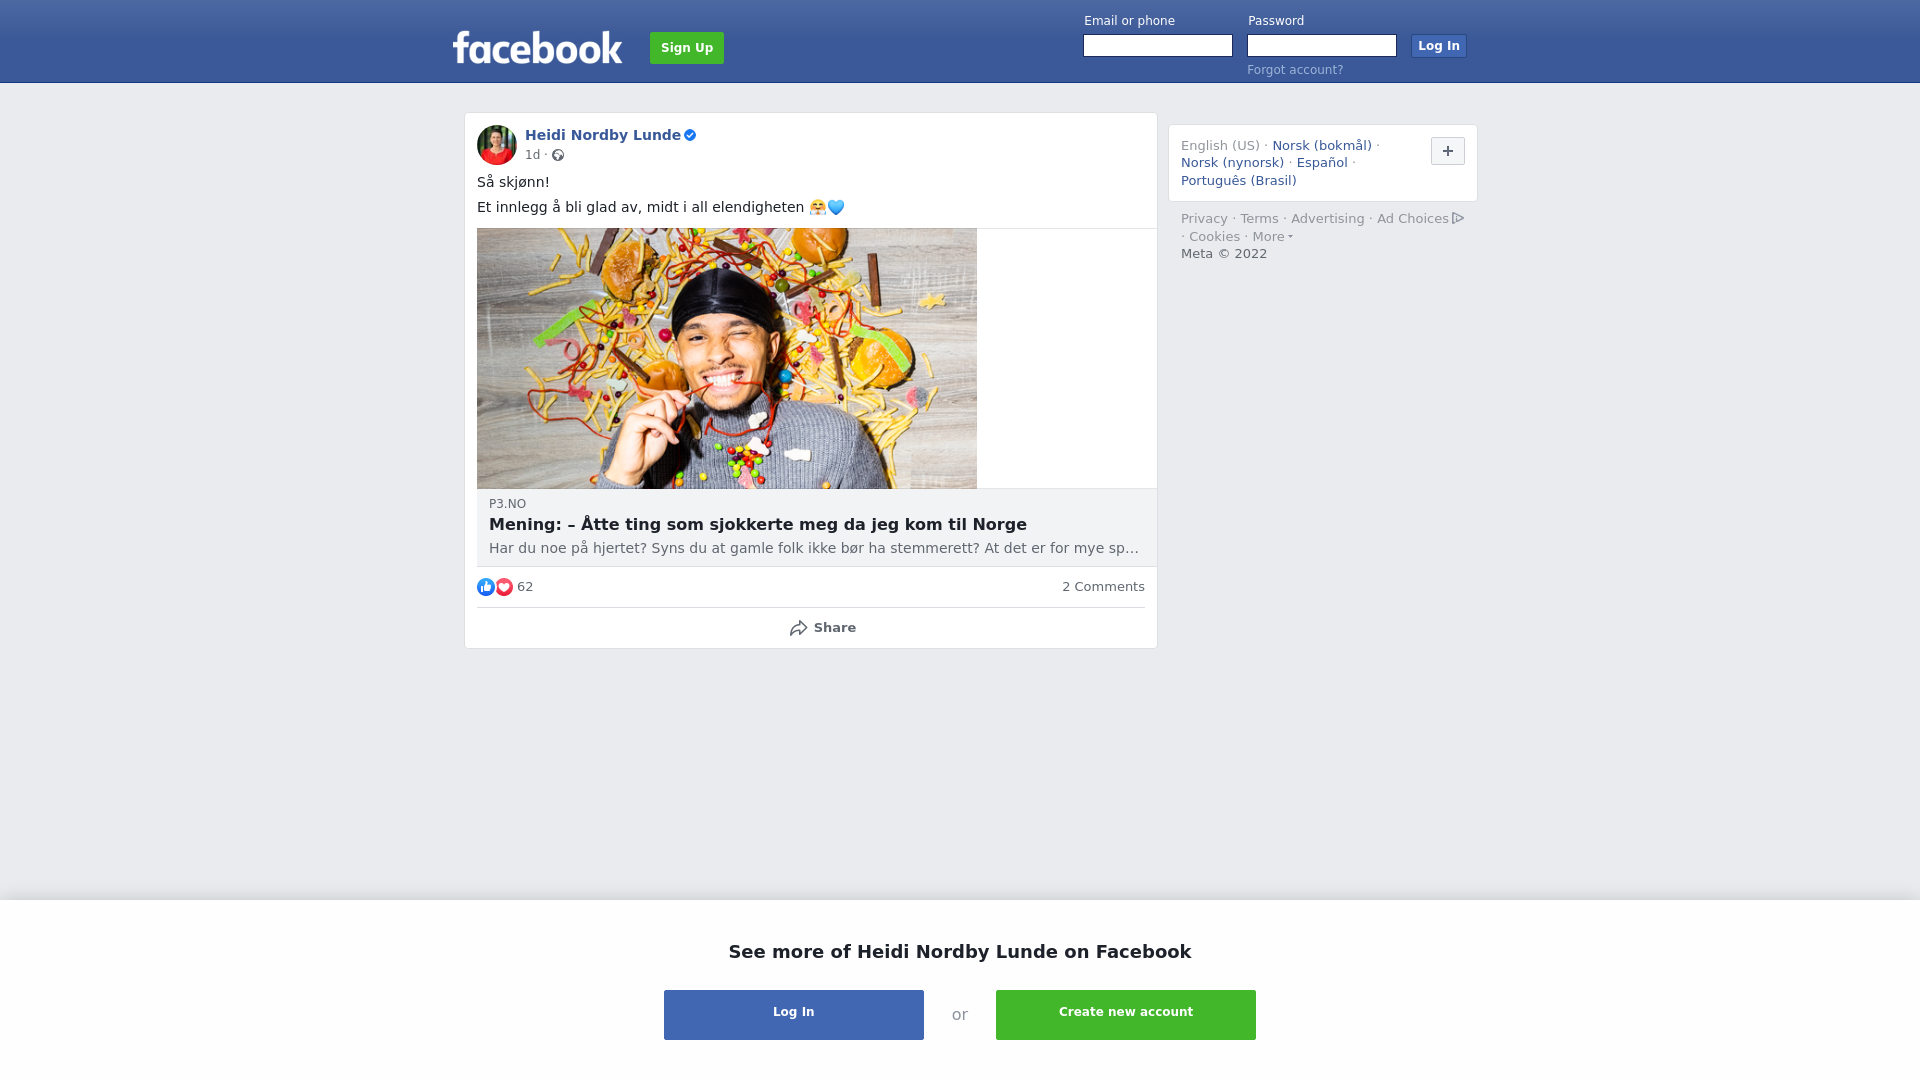Click the plus icon for more languages

click(x=1448, y=151)
